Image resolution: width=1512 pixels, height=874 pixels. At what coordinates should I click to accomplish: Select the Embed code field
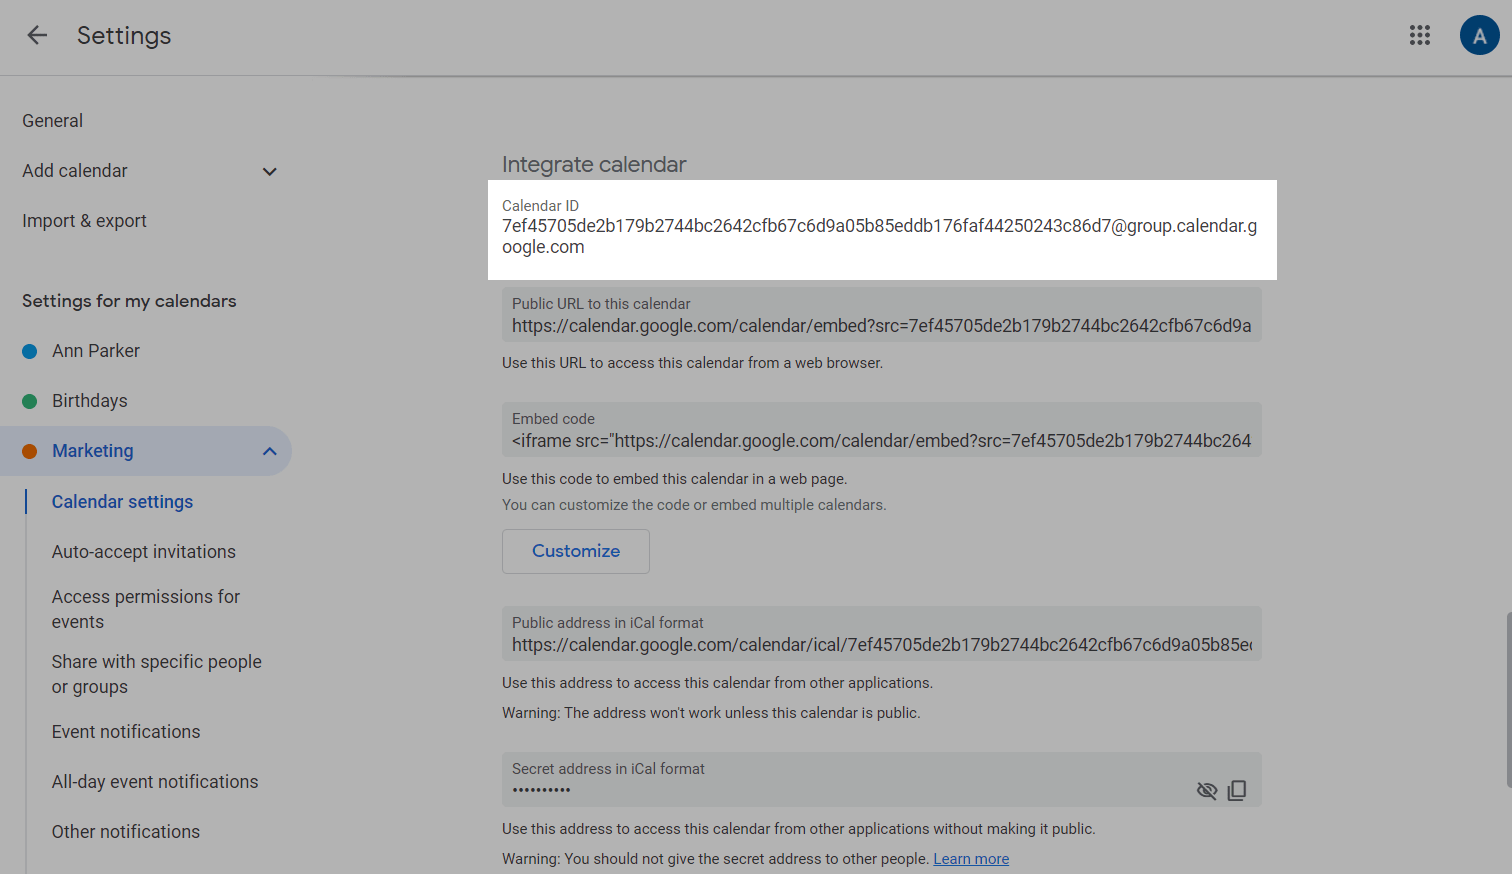click(x=880, y=441)
